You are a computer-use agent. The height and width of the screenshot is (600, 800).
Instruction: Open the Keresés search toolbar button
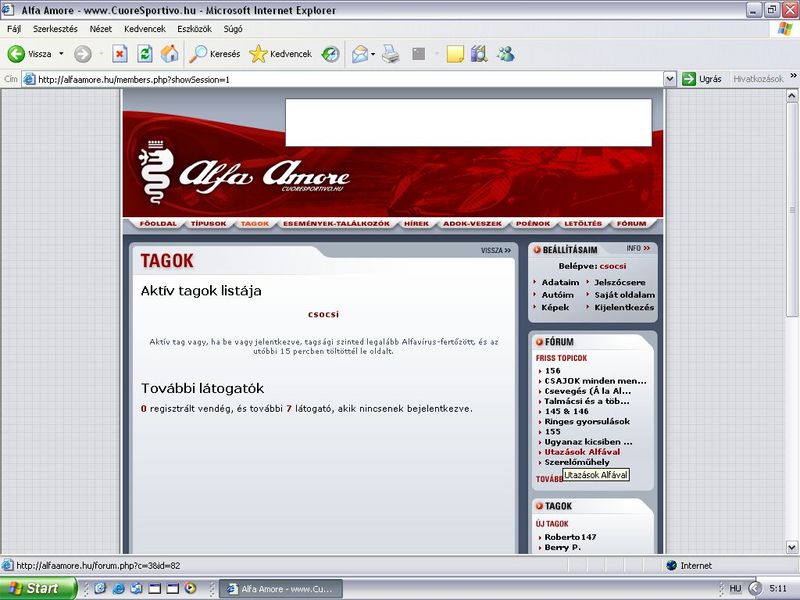tap(215, 54)
